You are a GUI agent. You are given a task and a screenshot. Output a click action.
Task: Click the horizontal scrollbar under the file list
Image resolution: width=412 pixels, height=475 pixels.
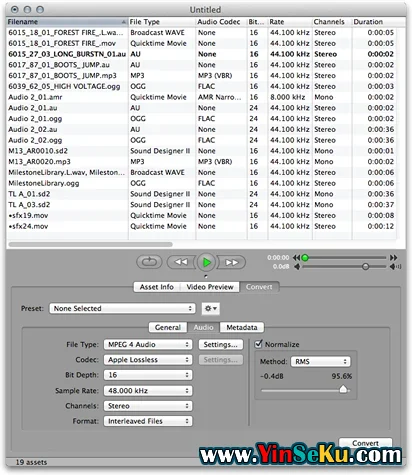point(90,244)
